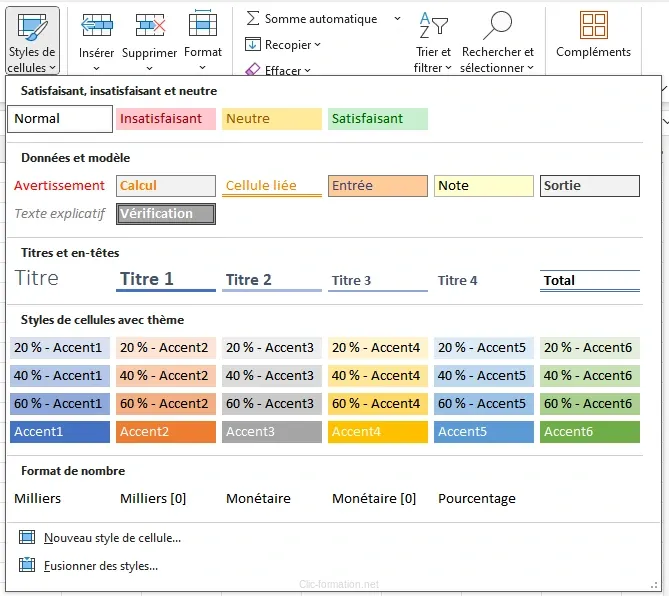This screenshot has width=669, height=596.
Task: Apply the Titre 1 heading style
Action: (165, 280)
